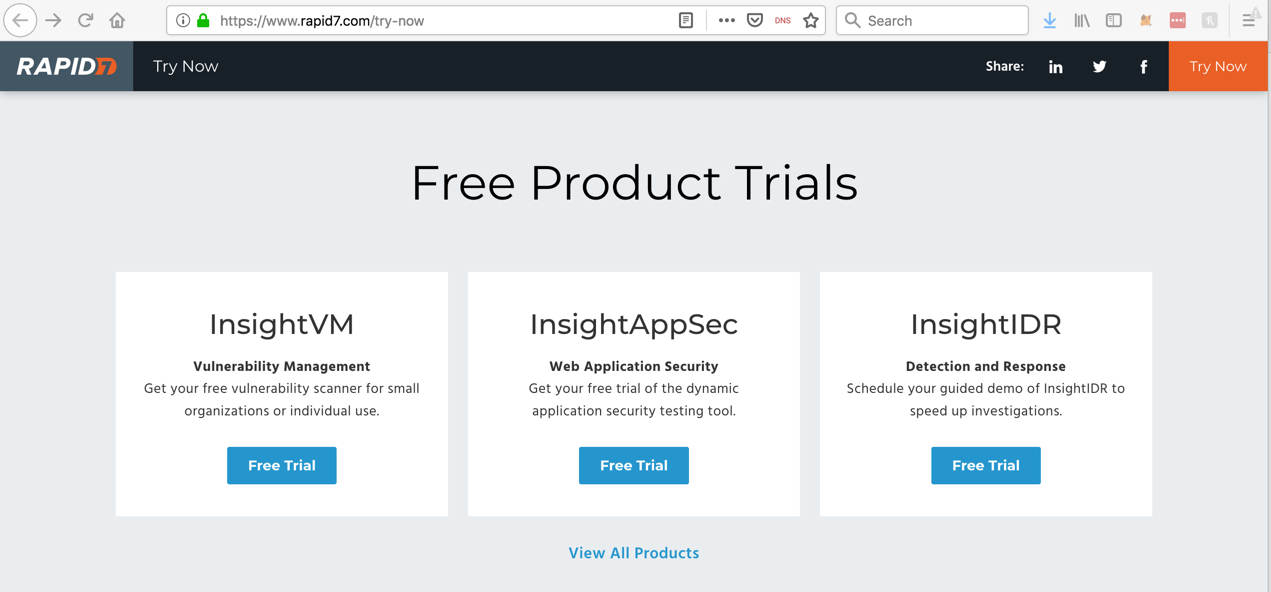Open Firefox downloads arrow
The height and width of the screenshot is (592, 1271).
pyautogui.click(x=1049, y=20)
